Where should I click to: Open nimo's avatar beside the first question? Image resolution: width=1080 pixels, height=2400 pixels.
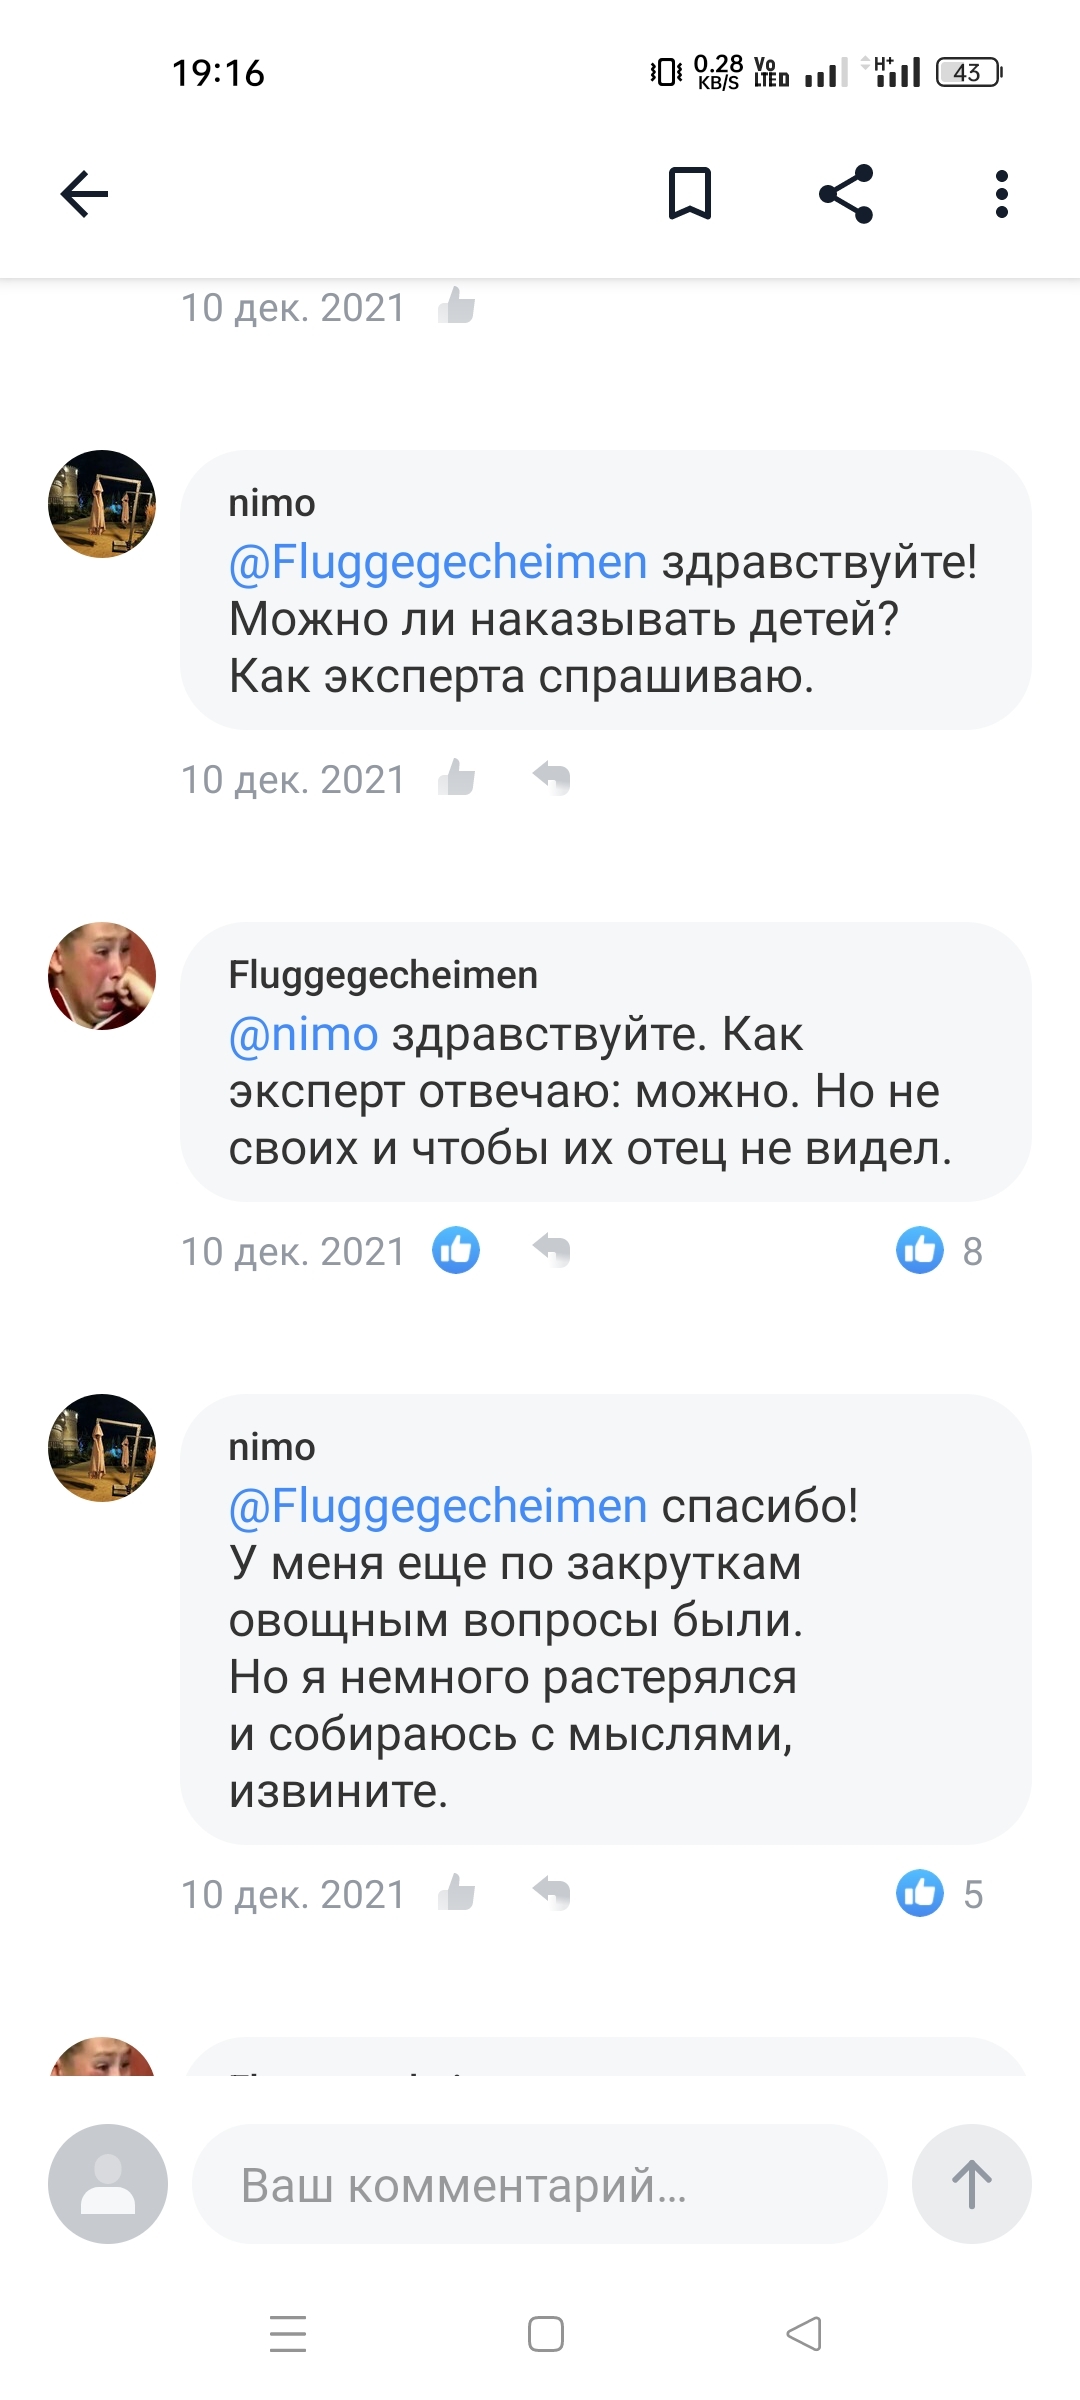[x=102, y=504]
